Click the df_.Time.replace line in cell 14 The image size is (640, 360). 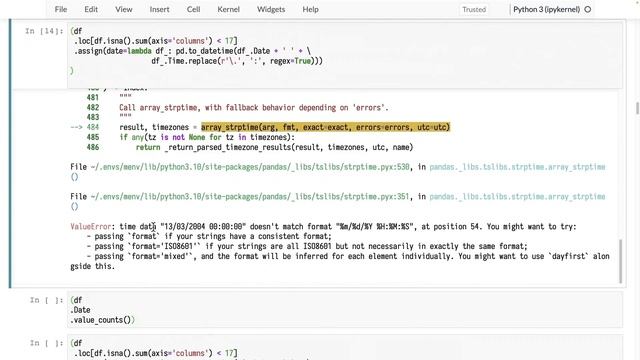pyautogui.click(x=237, y=61)
